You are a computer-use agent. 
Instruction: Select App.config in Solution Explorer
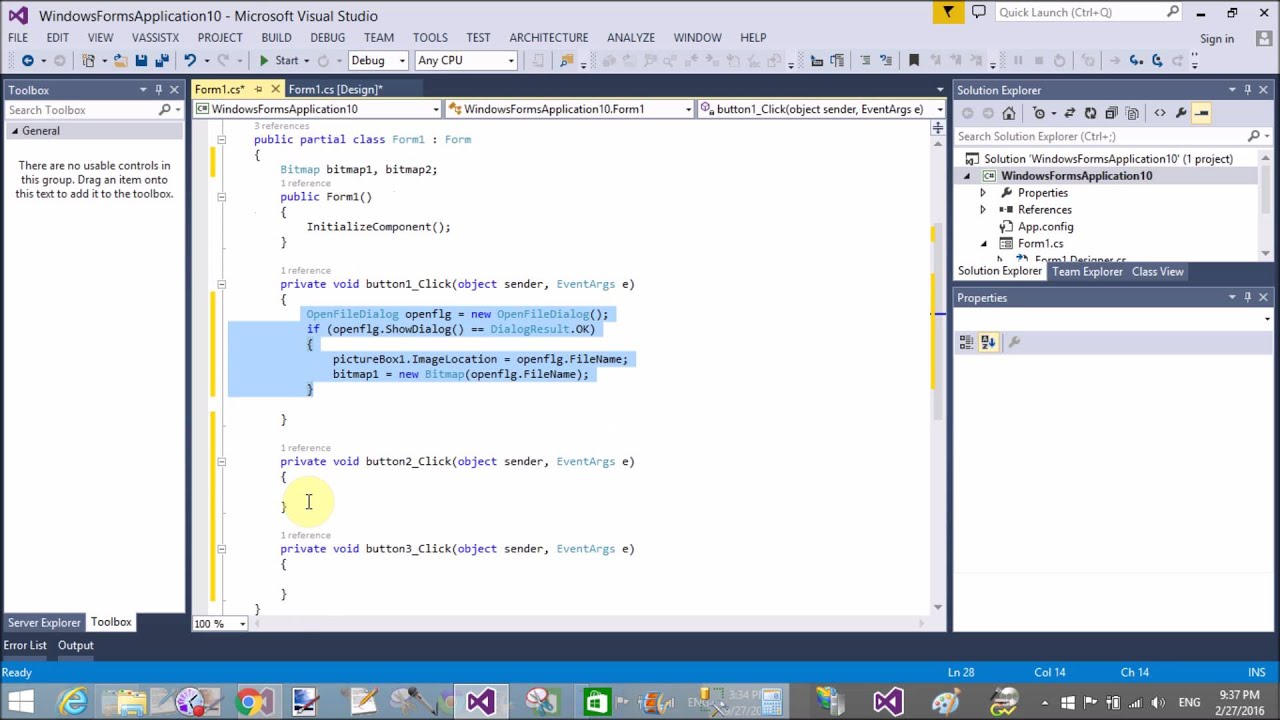[x=1045, y=227]
